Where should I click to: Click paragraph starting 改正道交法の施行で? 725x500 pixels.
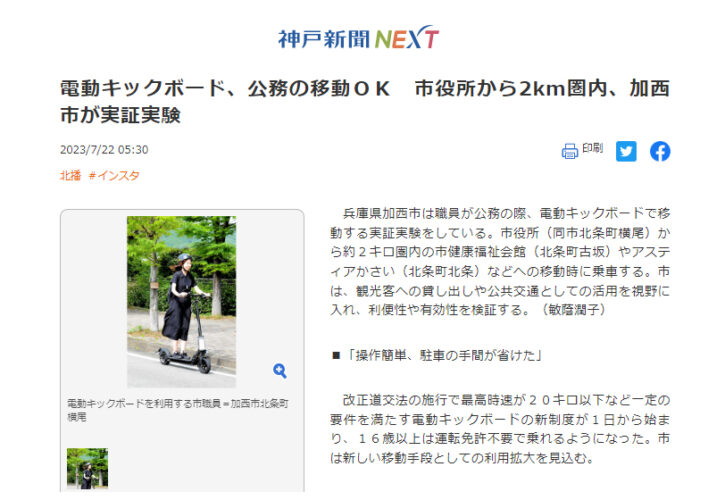click(500, 429)
